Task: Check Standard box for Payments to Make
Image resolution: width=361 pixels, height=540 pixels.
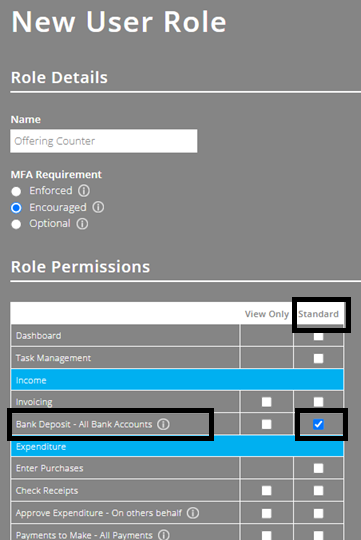Action: 318,535
